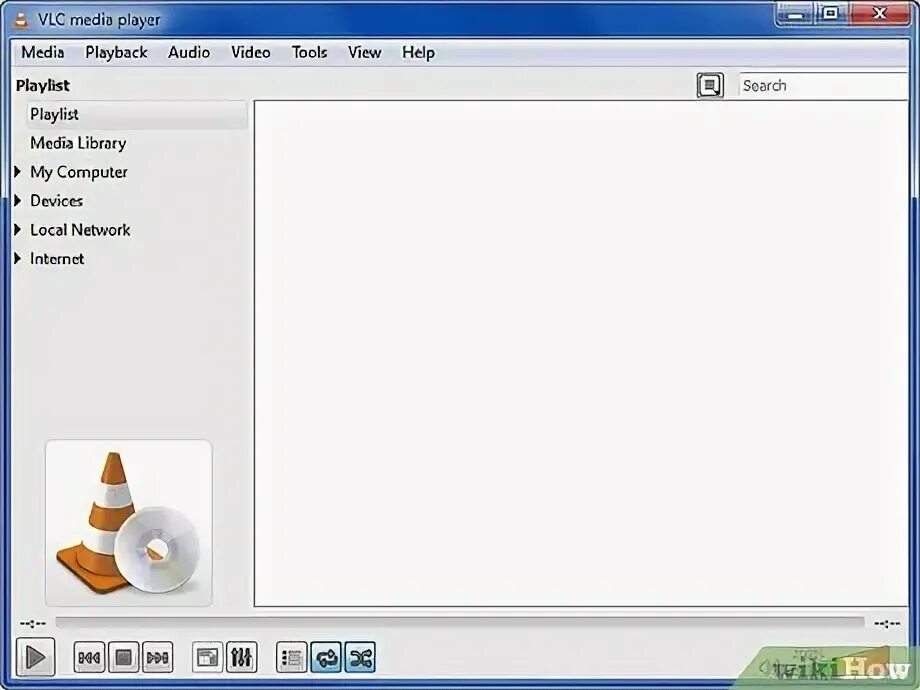This screenshot has width=920, height=690.
Task: Click elapsed time label on left
Action: click(x=33, y=623)
